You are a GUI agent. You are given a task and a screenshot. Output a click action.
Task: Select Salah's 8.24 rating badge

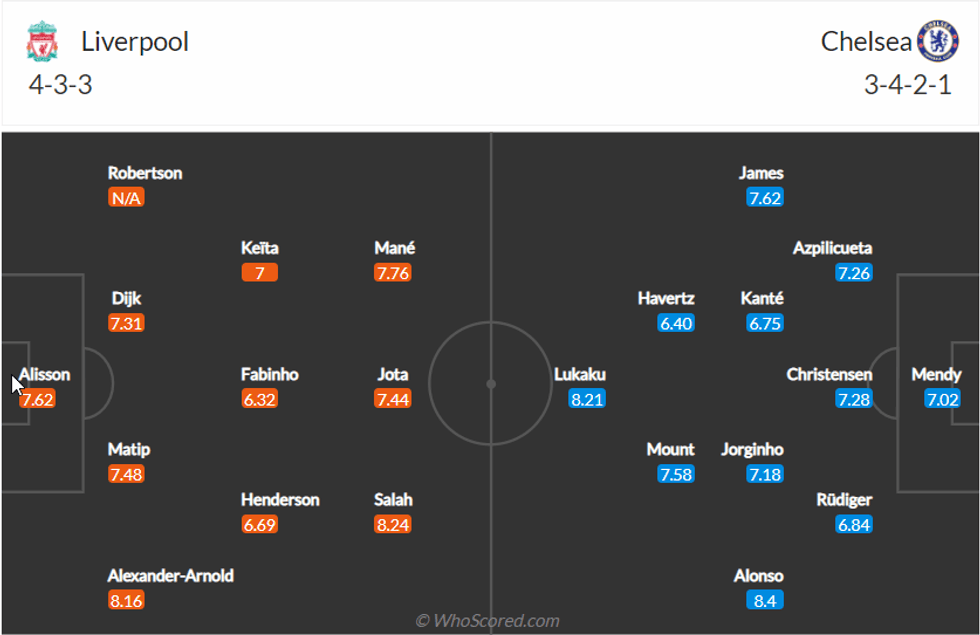[393, 525]
